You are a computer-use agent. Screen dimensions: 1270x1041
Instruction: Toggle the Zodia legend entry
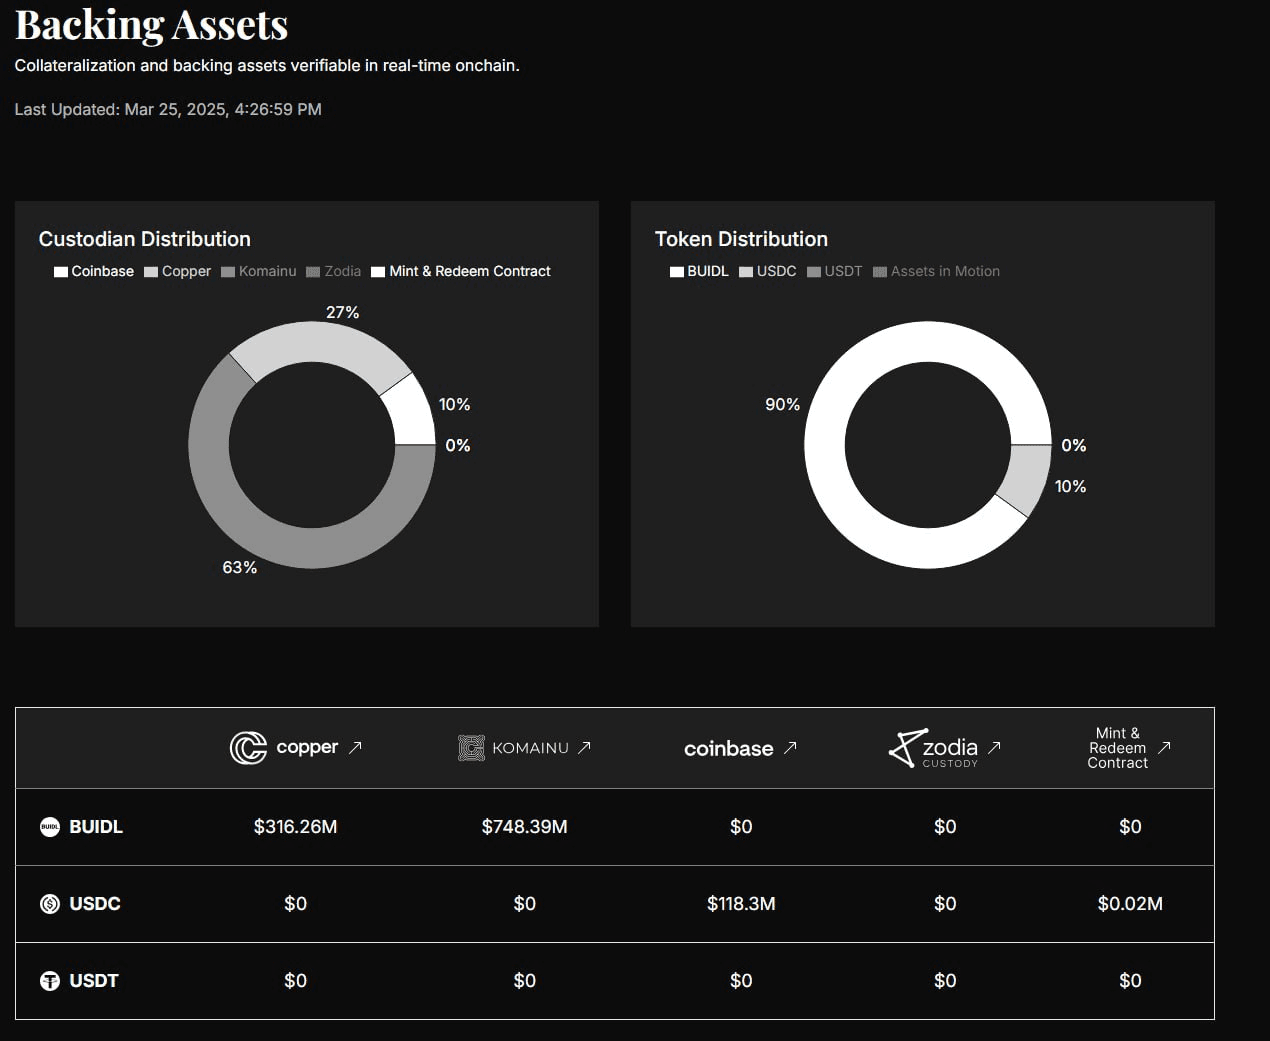pyautogui.click(x=334, y=271)
